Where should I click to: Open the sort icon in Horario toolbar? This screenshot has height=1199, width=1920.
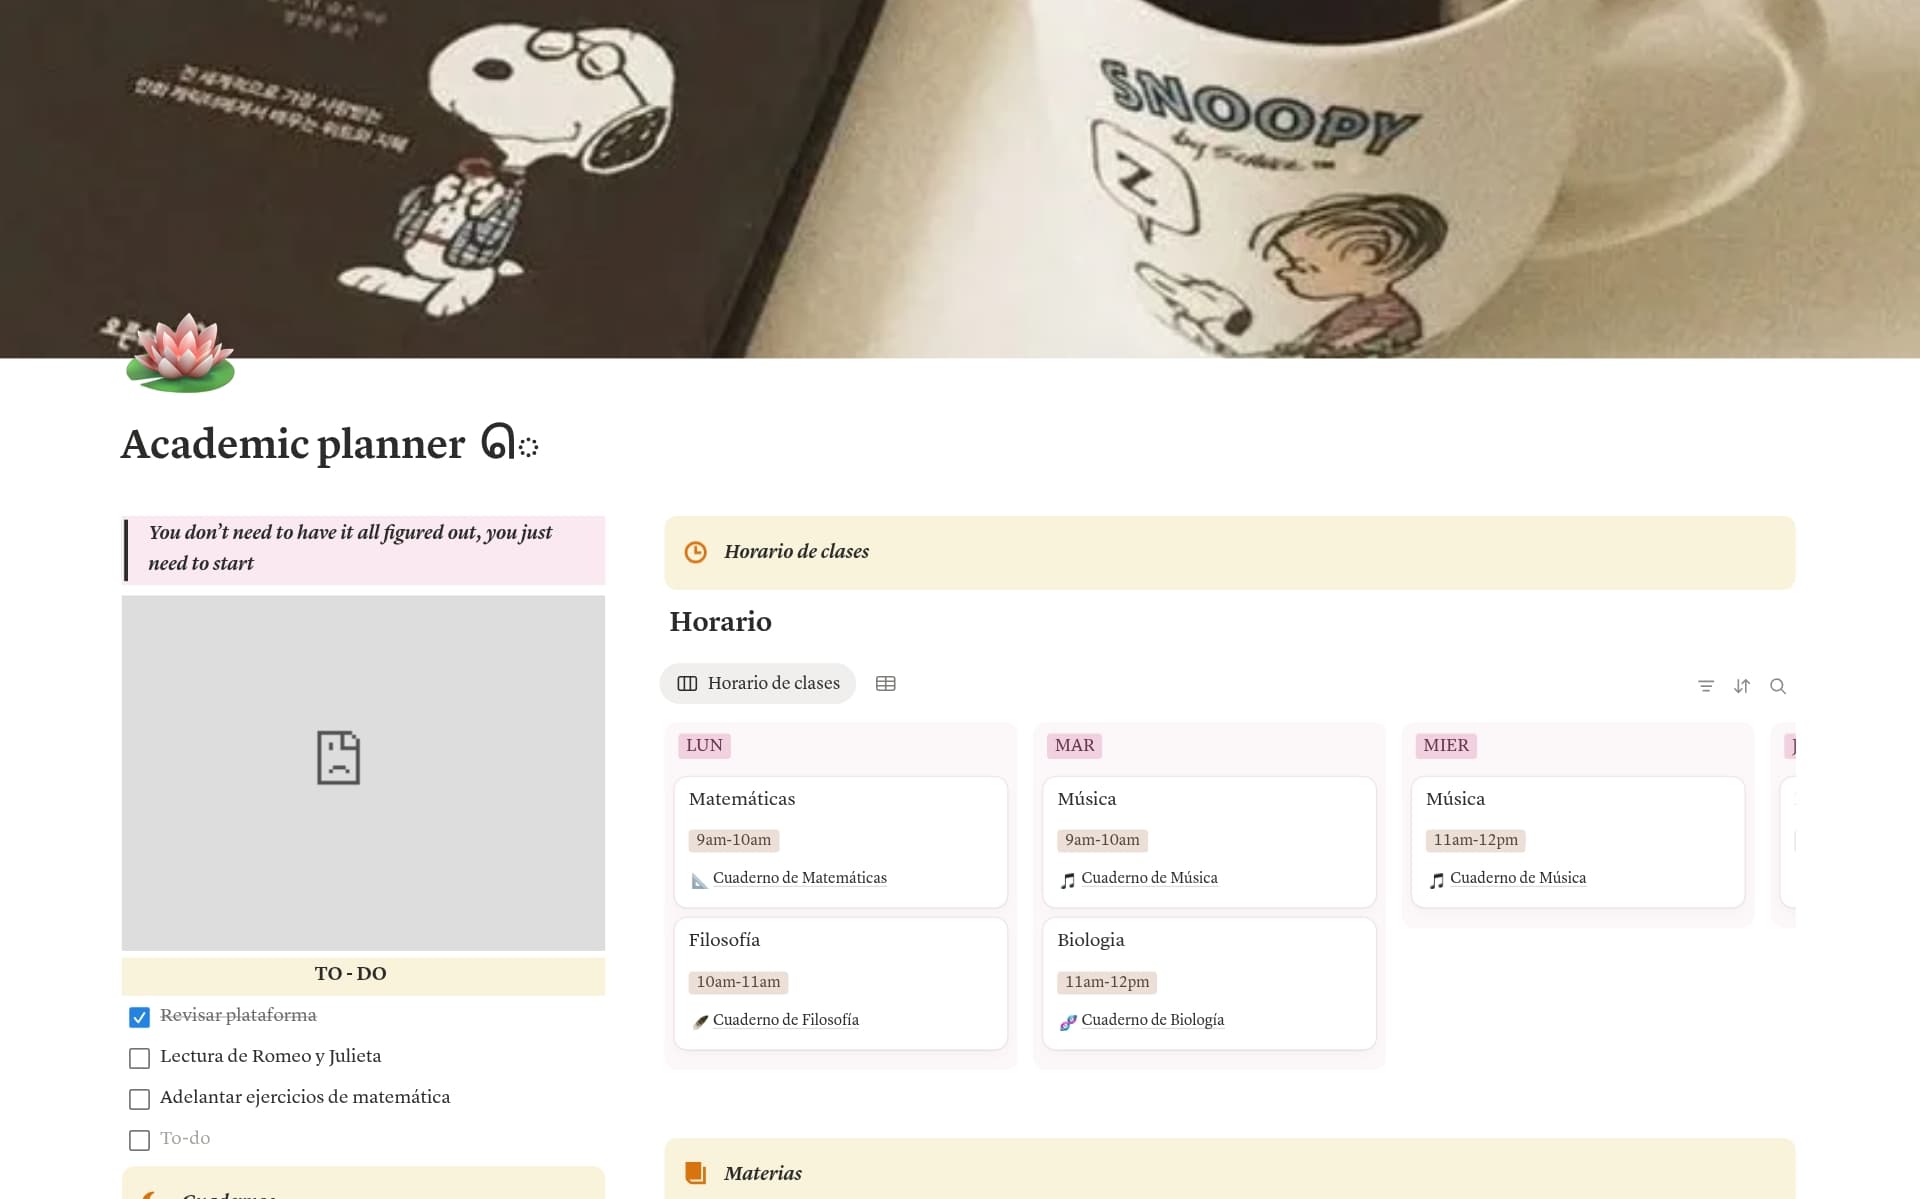(1742, 686)
